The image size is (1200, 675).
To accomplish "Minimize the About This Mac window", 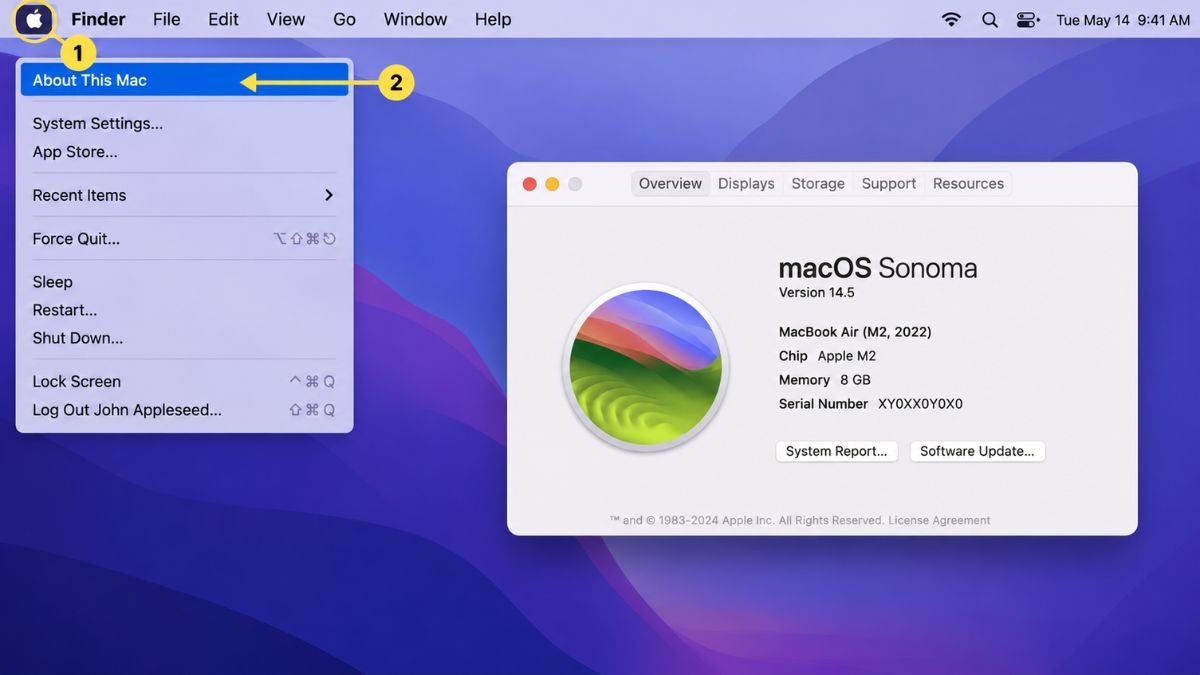I will (552, 184).
